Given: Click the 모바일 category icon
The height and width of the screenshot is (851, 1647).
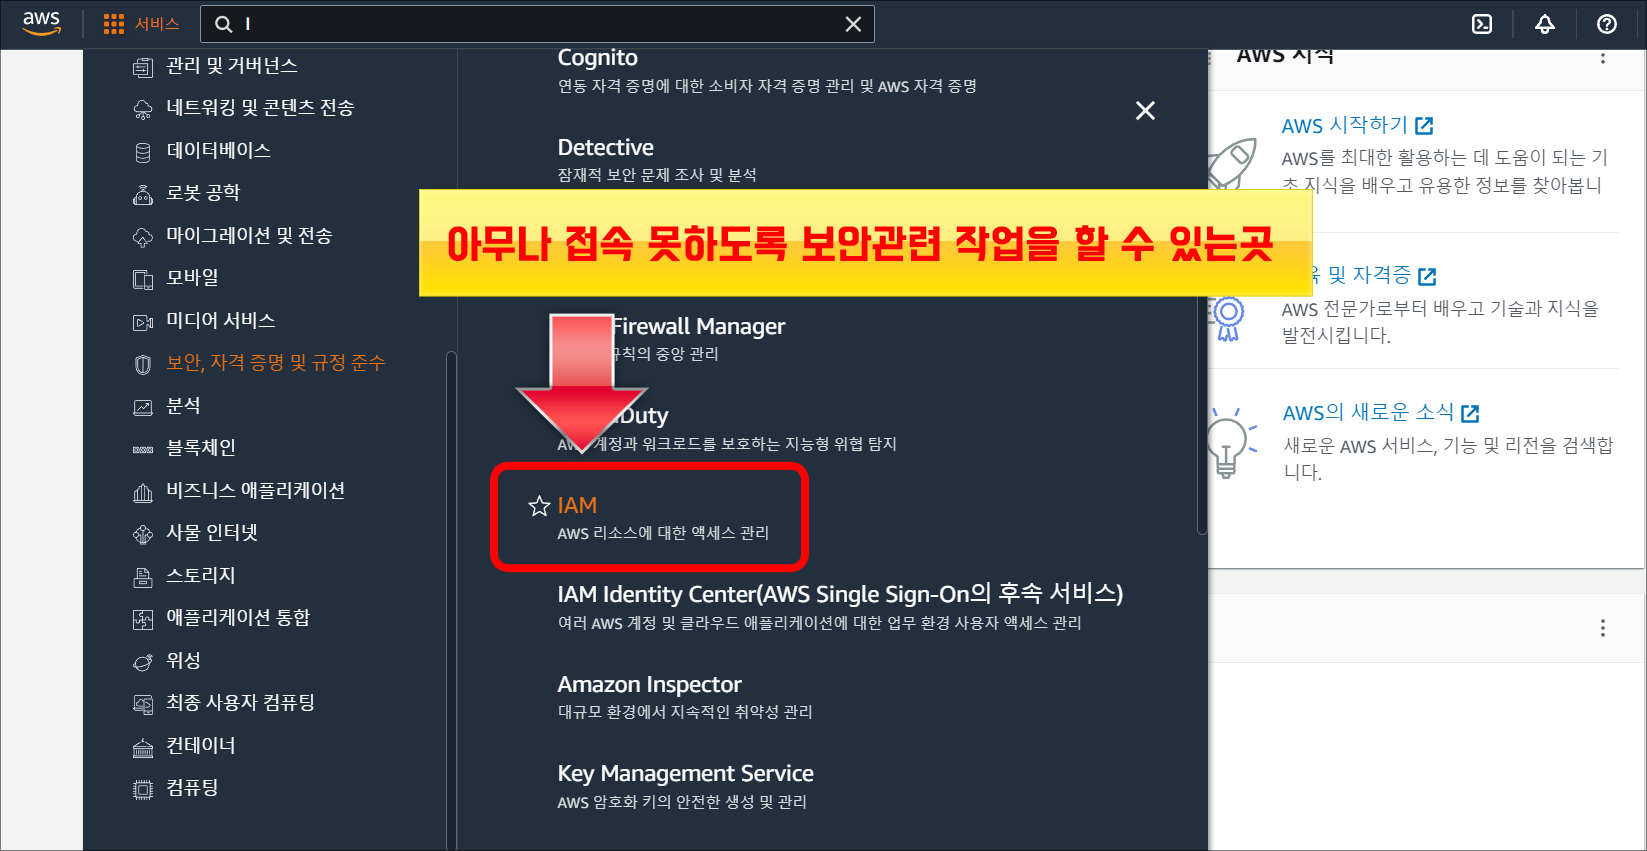Looking at the screenshot, I should coord(143,279).
